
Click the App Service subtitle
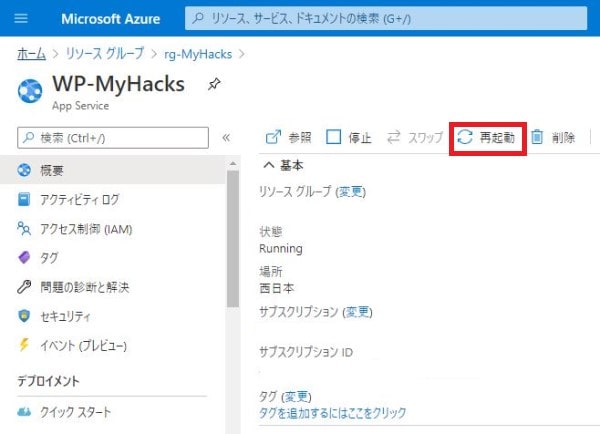tap(80, 106)
